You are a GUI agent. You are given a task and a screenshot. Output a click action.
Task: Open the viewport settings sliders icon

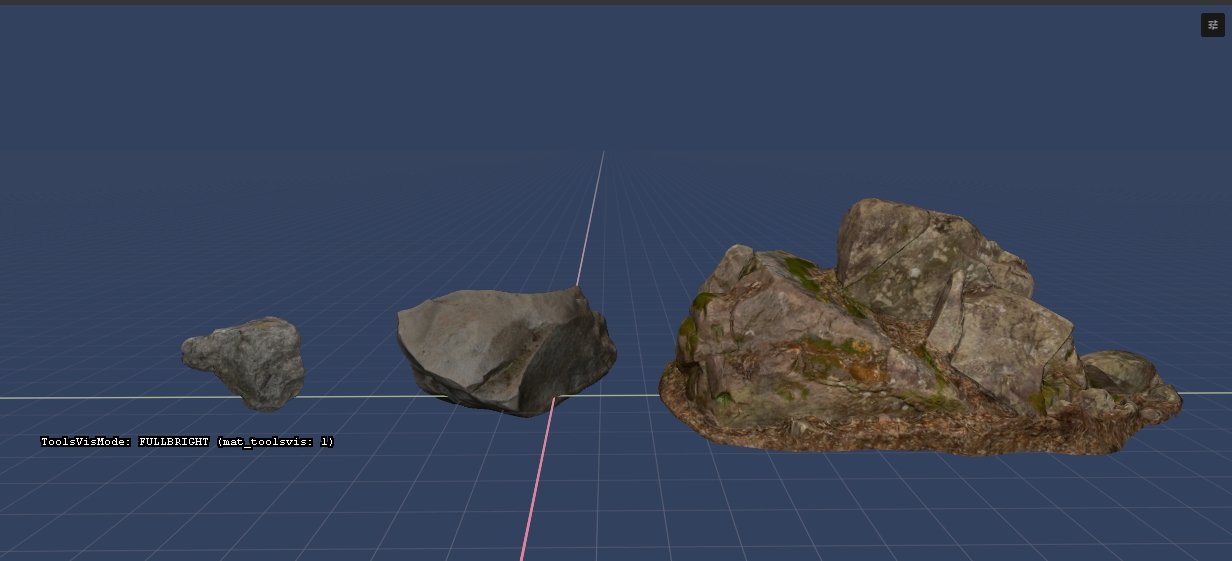pos(1212,25)
